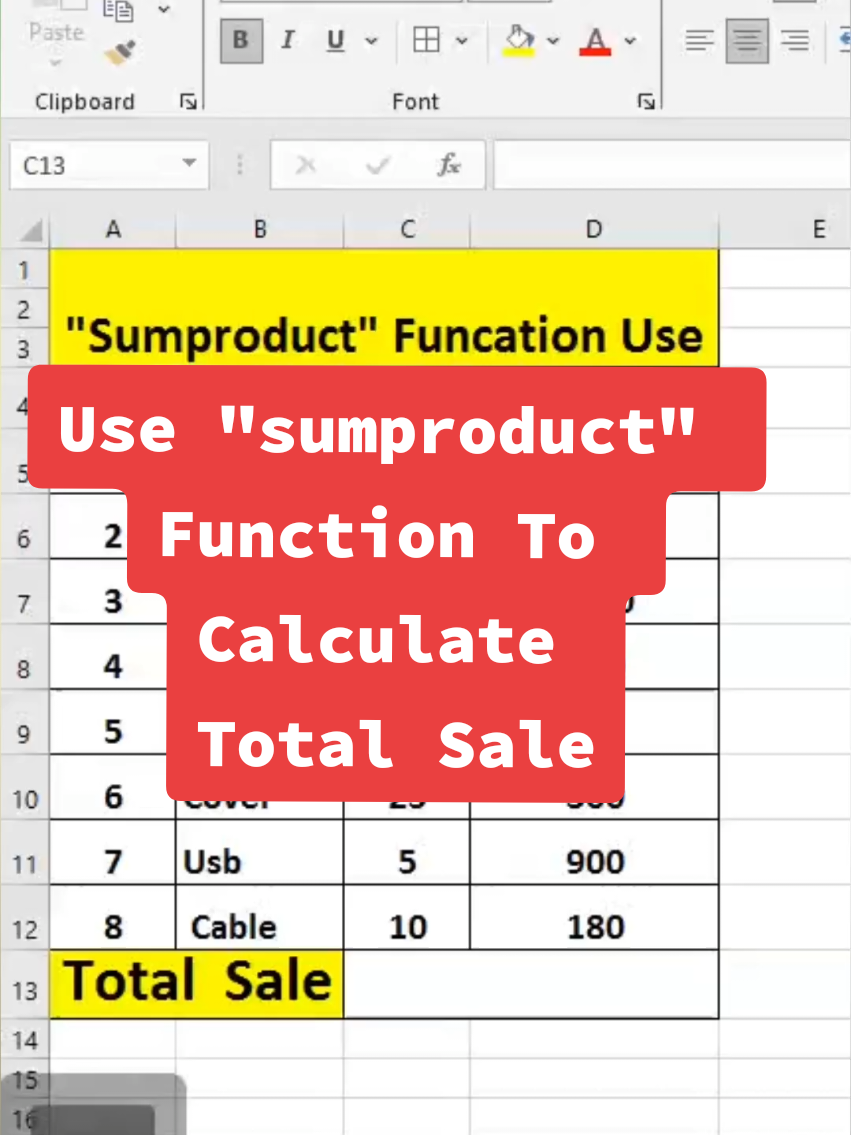Open the Insert Function fx button

pyautogui.click(x=449, y=166)
